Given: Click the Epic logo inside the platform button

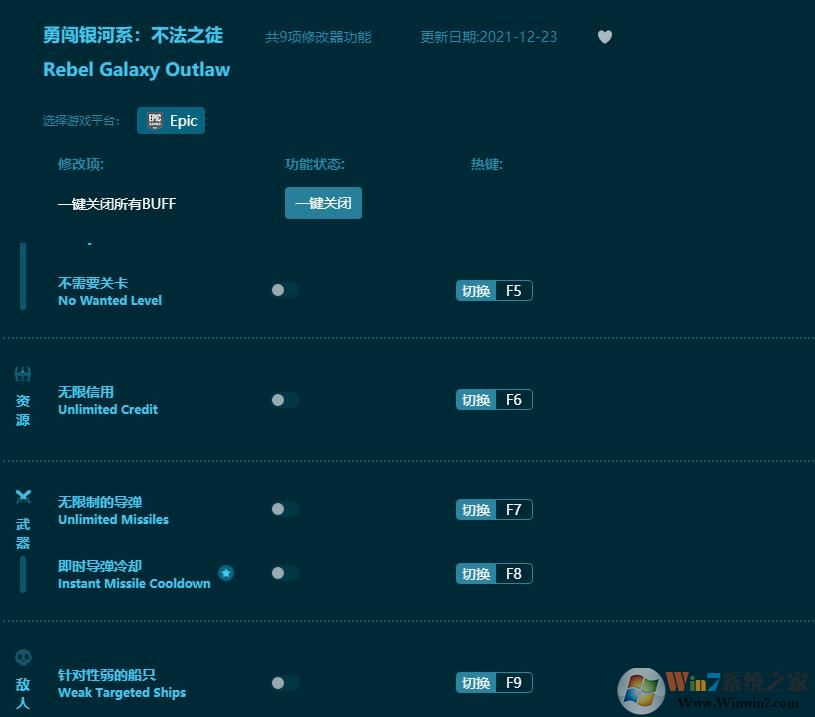Looking at the screenshot, I should point(156,120).
